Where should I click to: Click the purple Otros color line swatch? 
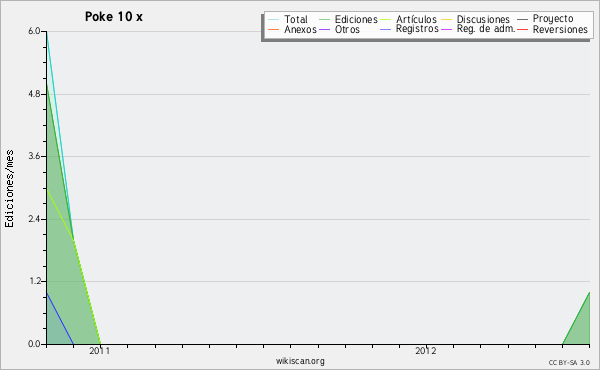(x=324, y=29)
